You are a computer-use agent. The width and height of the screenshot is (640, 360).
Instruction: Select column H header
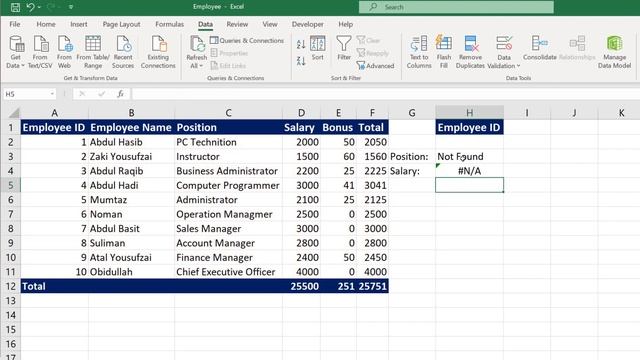(469, 113)
